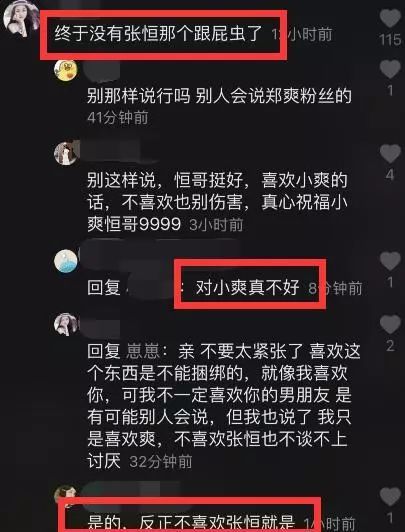Tap the blurred replied-to username after 回复
This screenshot has height=532, width=405.
[x=153, y=287]
